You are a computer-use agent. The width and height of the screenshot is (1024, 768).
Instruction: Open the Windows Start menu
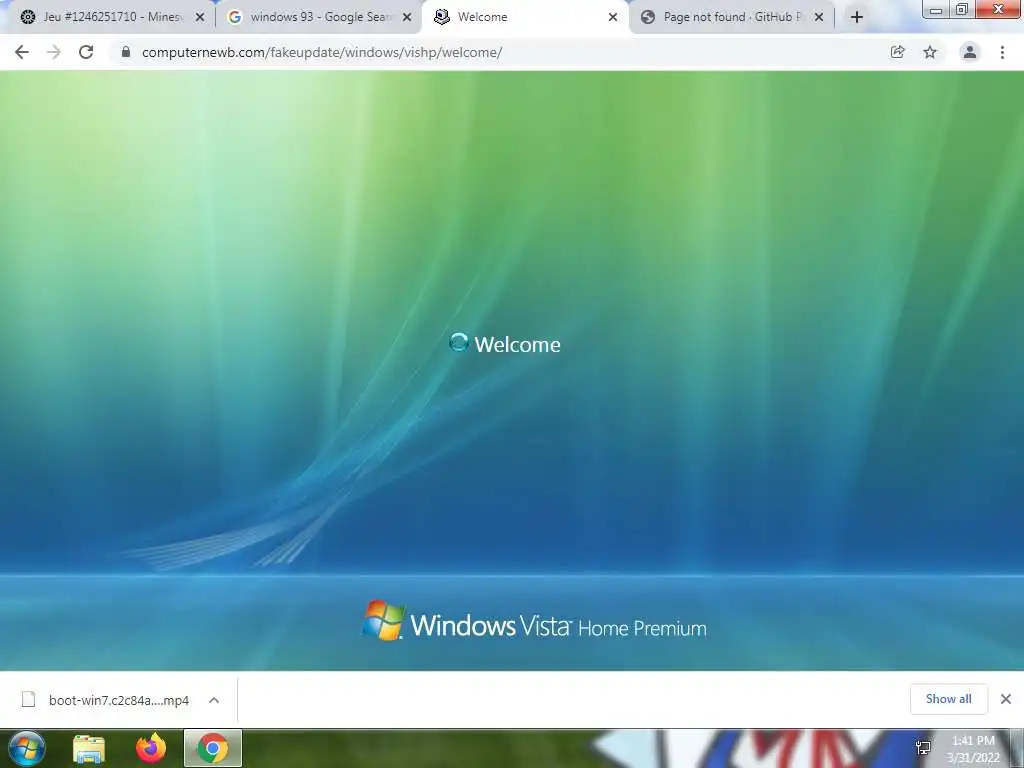(27, 748)
